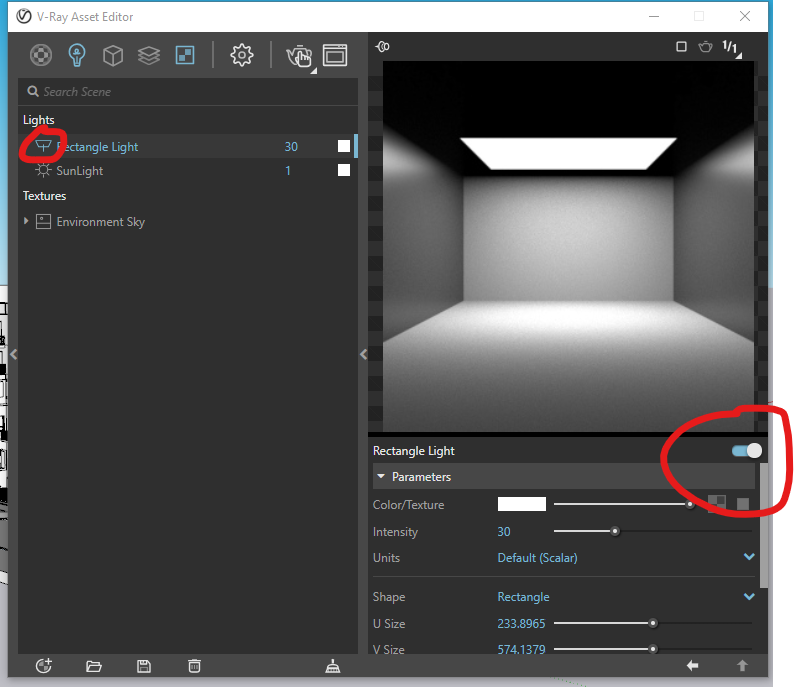
Task: Open the Textures category icon
Action: (x=185, y=55)
